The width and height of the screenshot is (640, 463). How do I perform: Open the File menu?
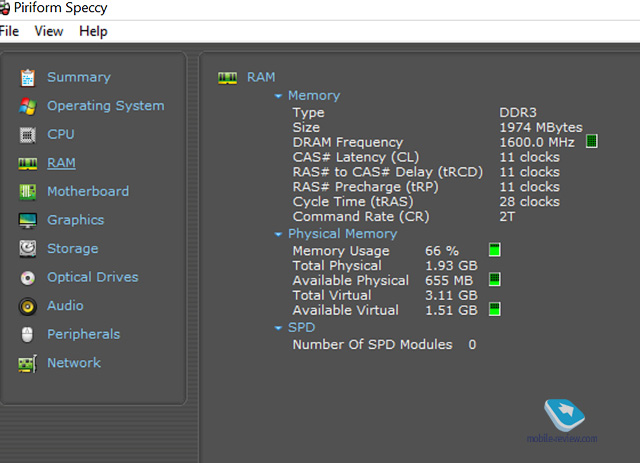9,31
